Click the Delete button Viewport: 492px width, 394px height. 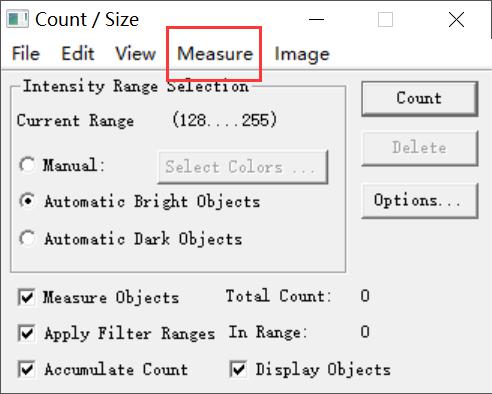coord(420,148)
